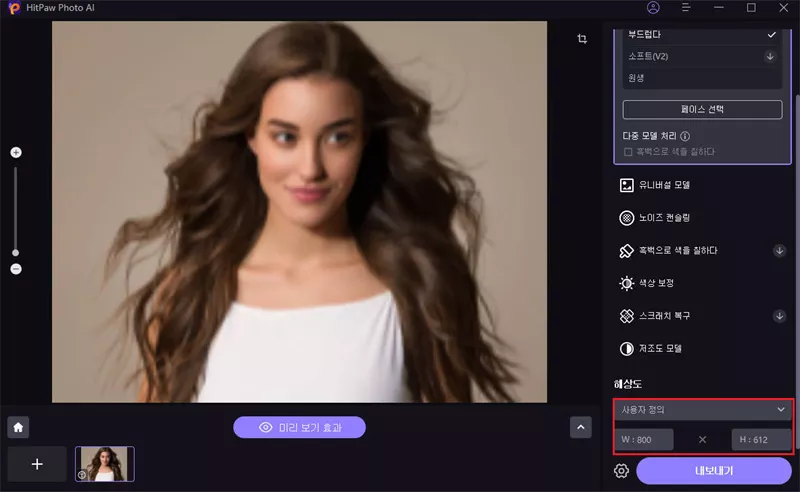Click the zoom in plus icon
800x492 pixels.
tap(15, 152)
